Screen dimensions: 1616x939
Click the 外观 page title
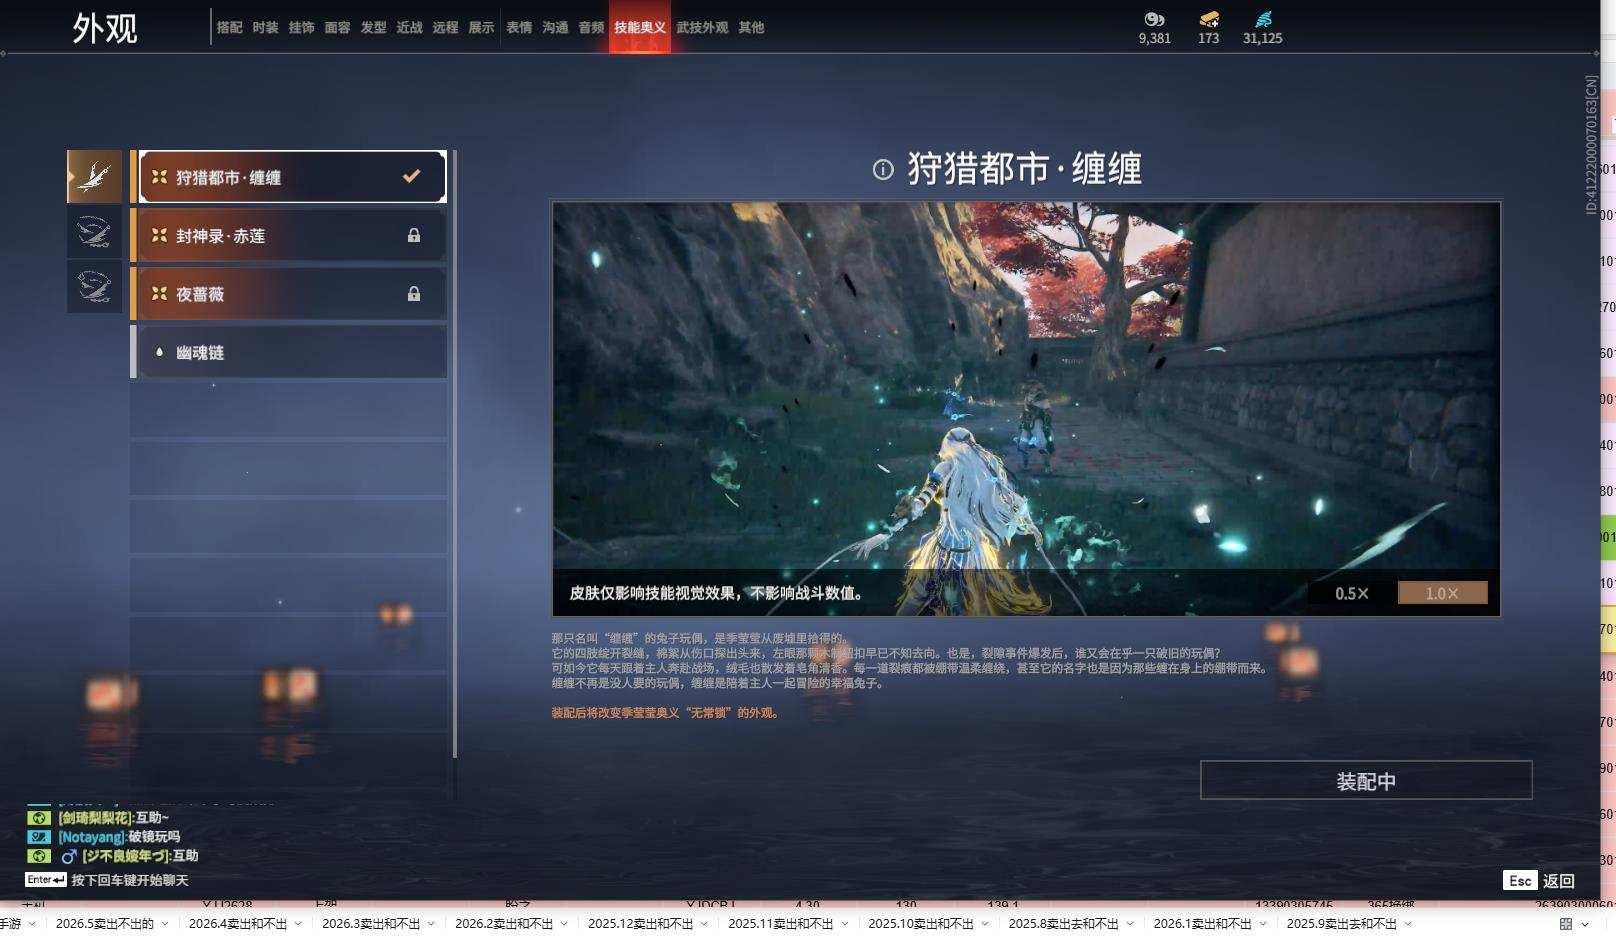pos(105,28)
